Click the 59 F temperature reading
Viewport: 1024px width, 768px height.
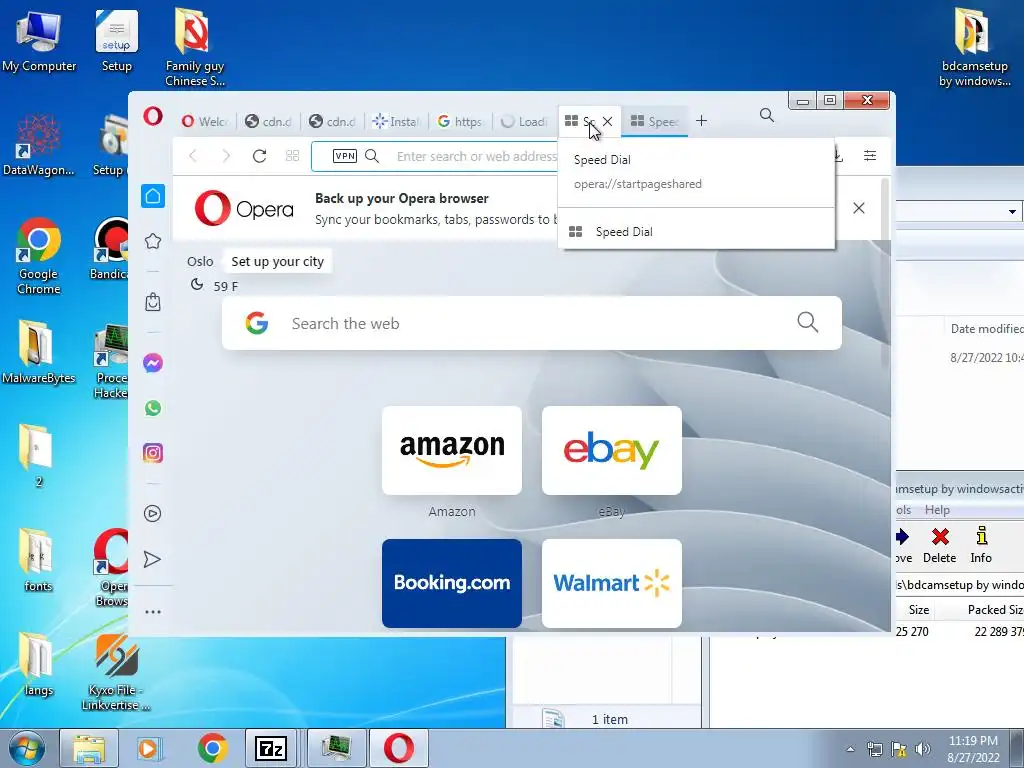[225, 286]
